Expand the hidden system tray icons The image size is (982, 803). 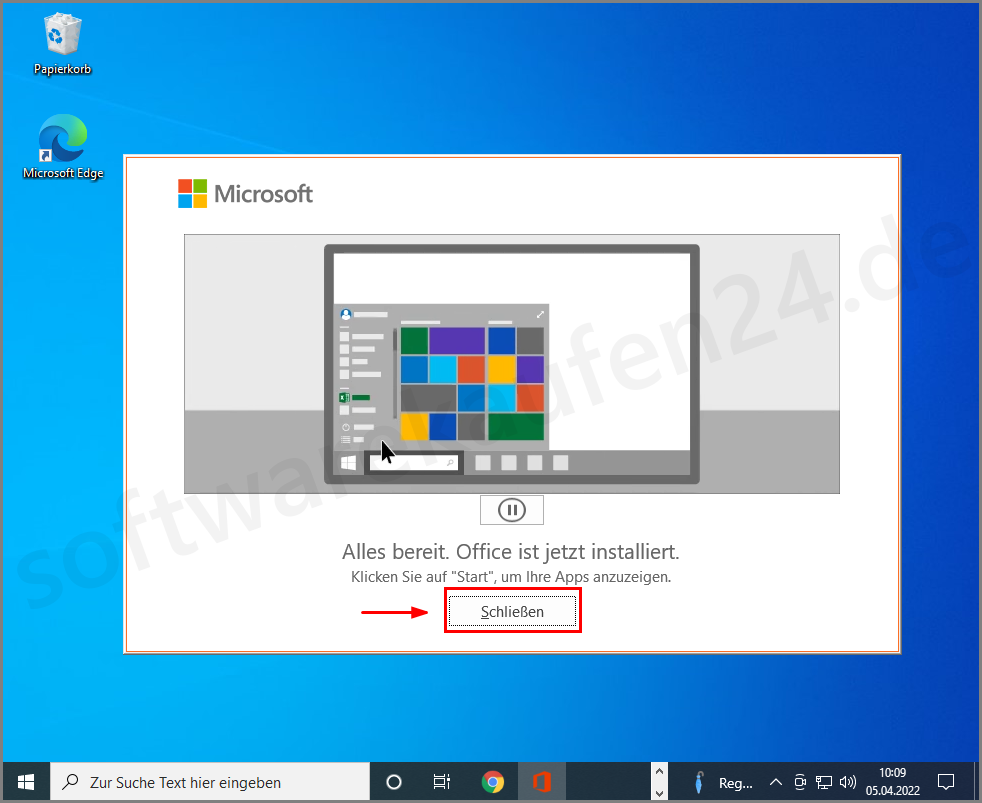775,782
